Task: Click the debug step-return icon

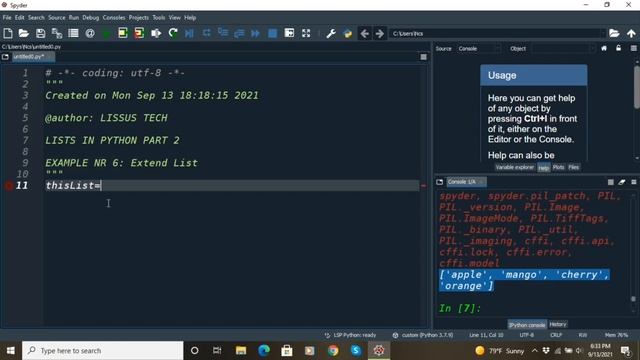Action: (x=239, y=33)
